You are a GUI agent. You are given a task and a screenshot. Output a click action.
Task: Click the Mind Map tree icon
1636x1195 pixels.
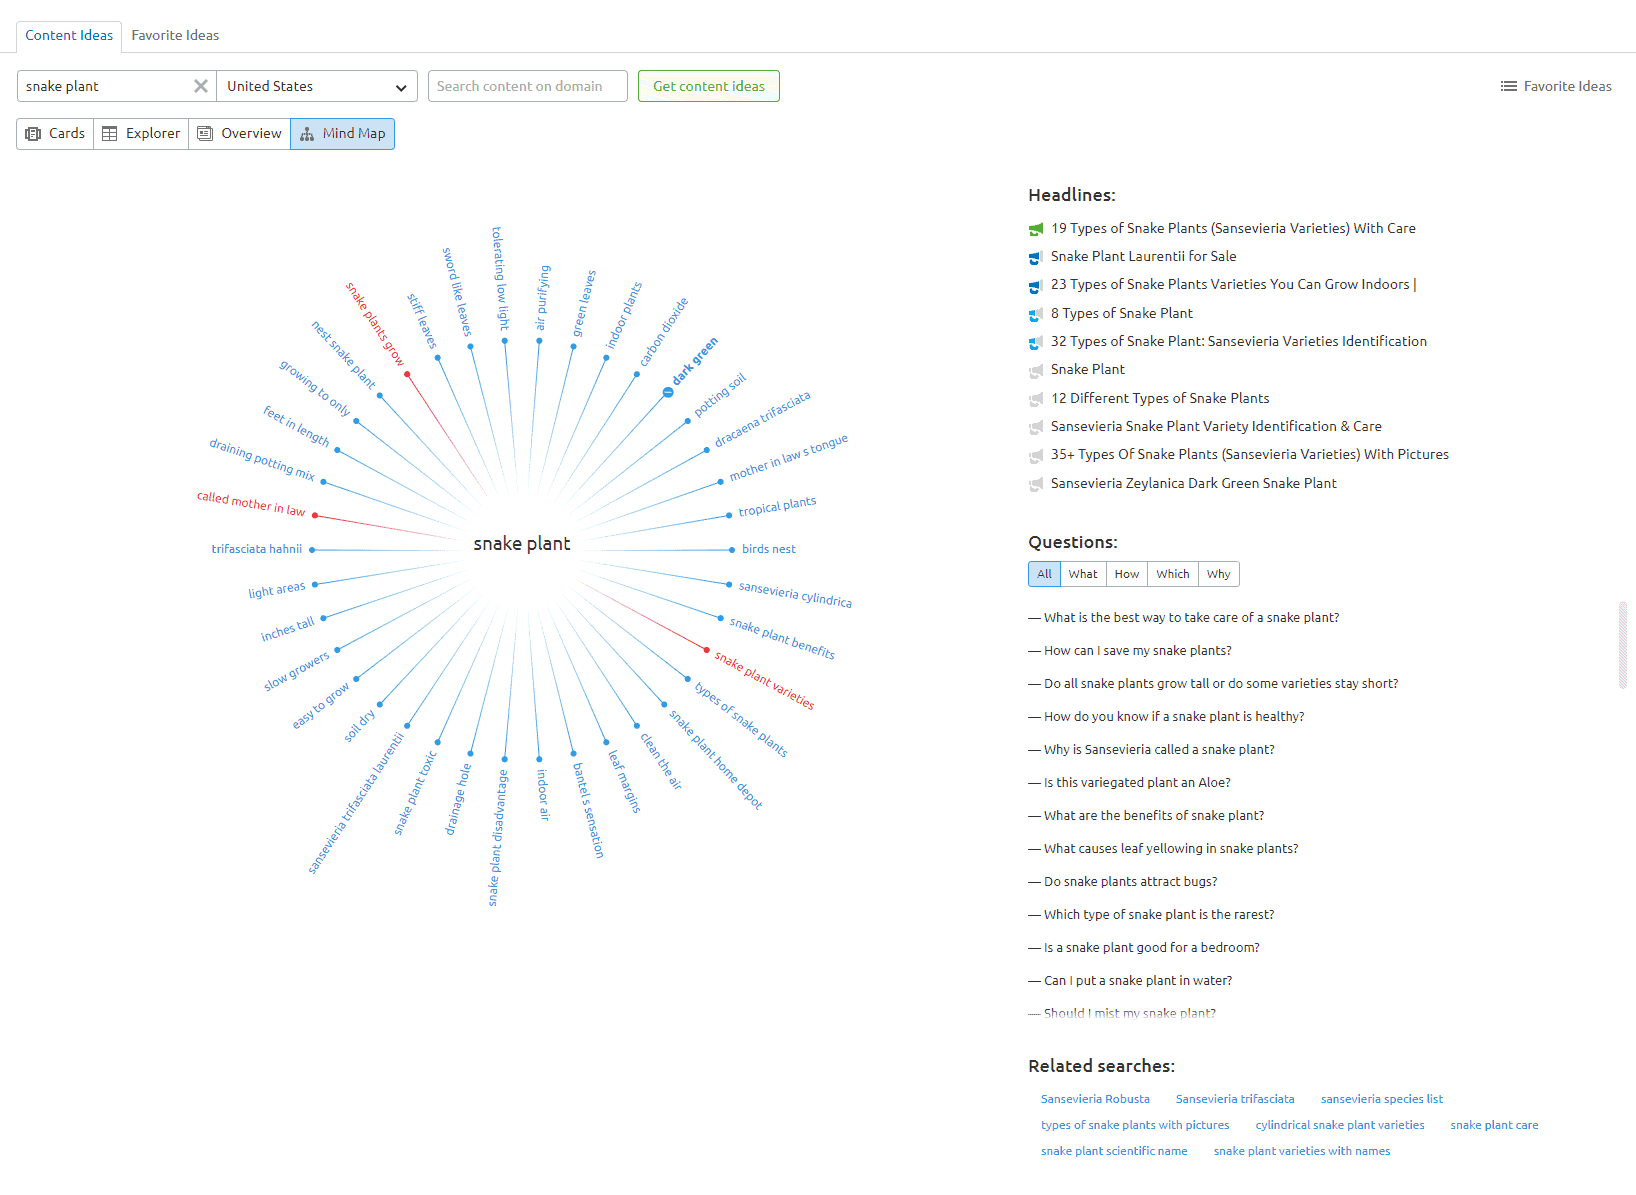[x=307, y=134]
